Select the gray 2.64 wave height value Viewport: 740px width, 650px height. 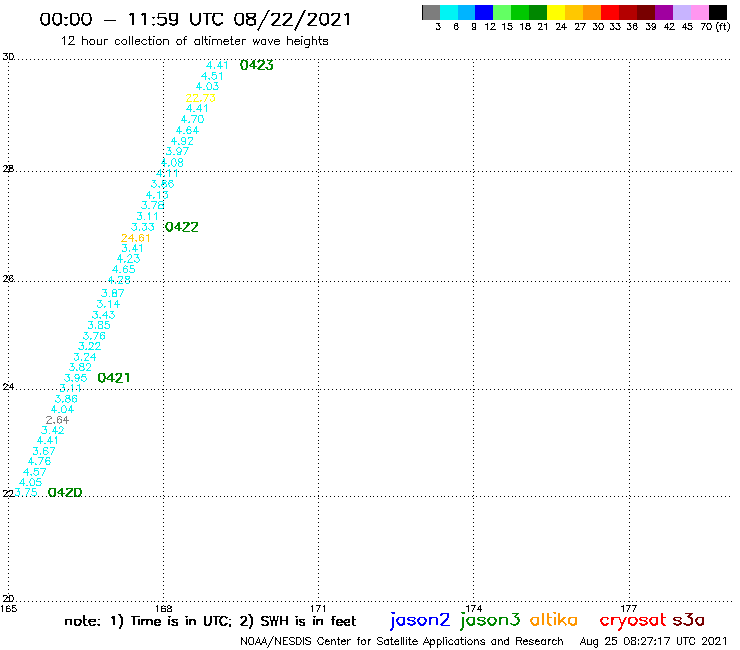click(x=58, y=420)
